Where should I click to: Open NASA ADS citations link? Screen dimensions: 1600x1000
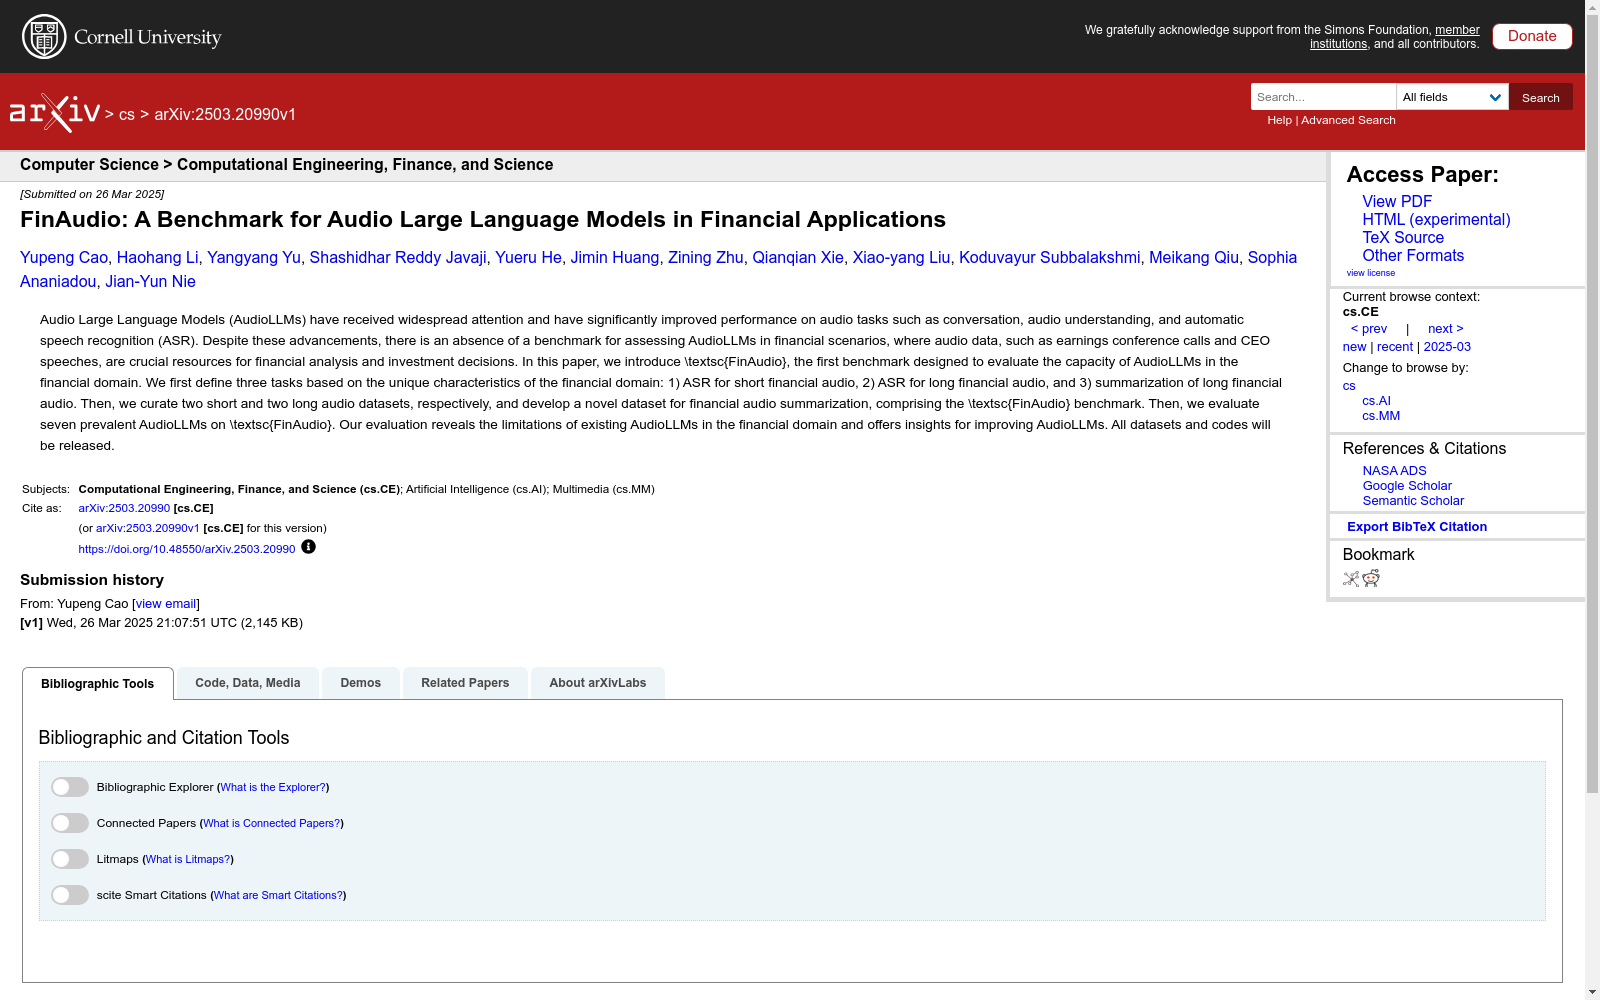pos(1394,471)
